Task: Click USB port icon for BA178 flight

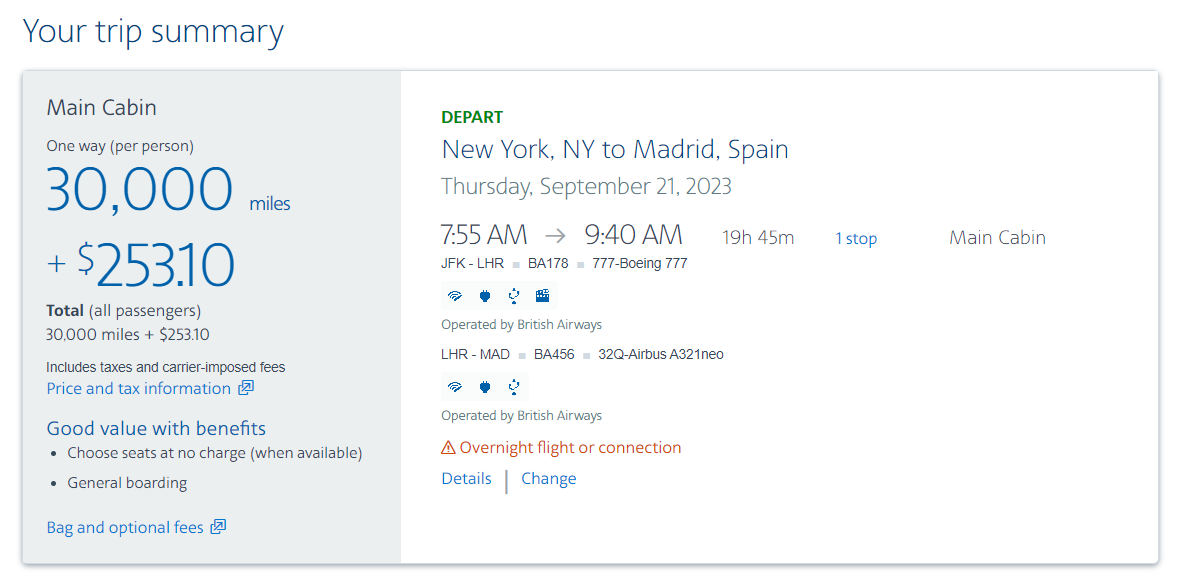Action: click(514, 296)
